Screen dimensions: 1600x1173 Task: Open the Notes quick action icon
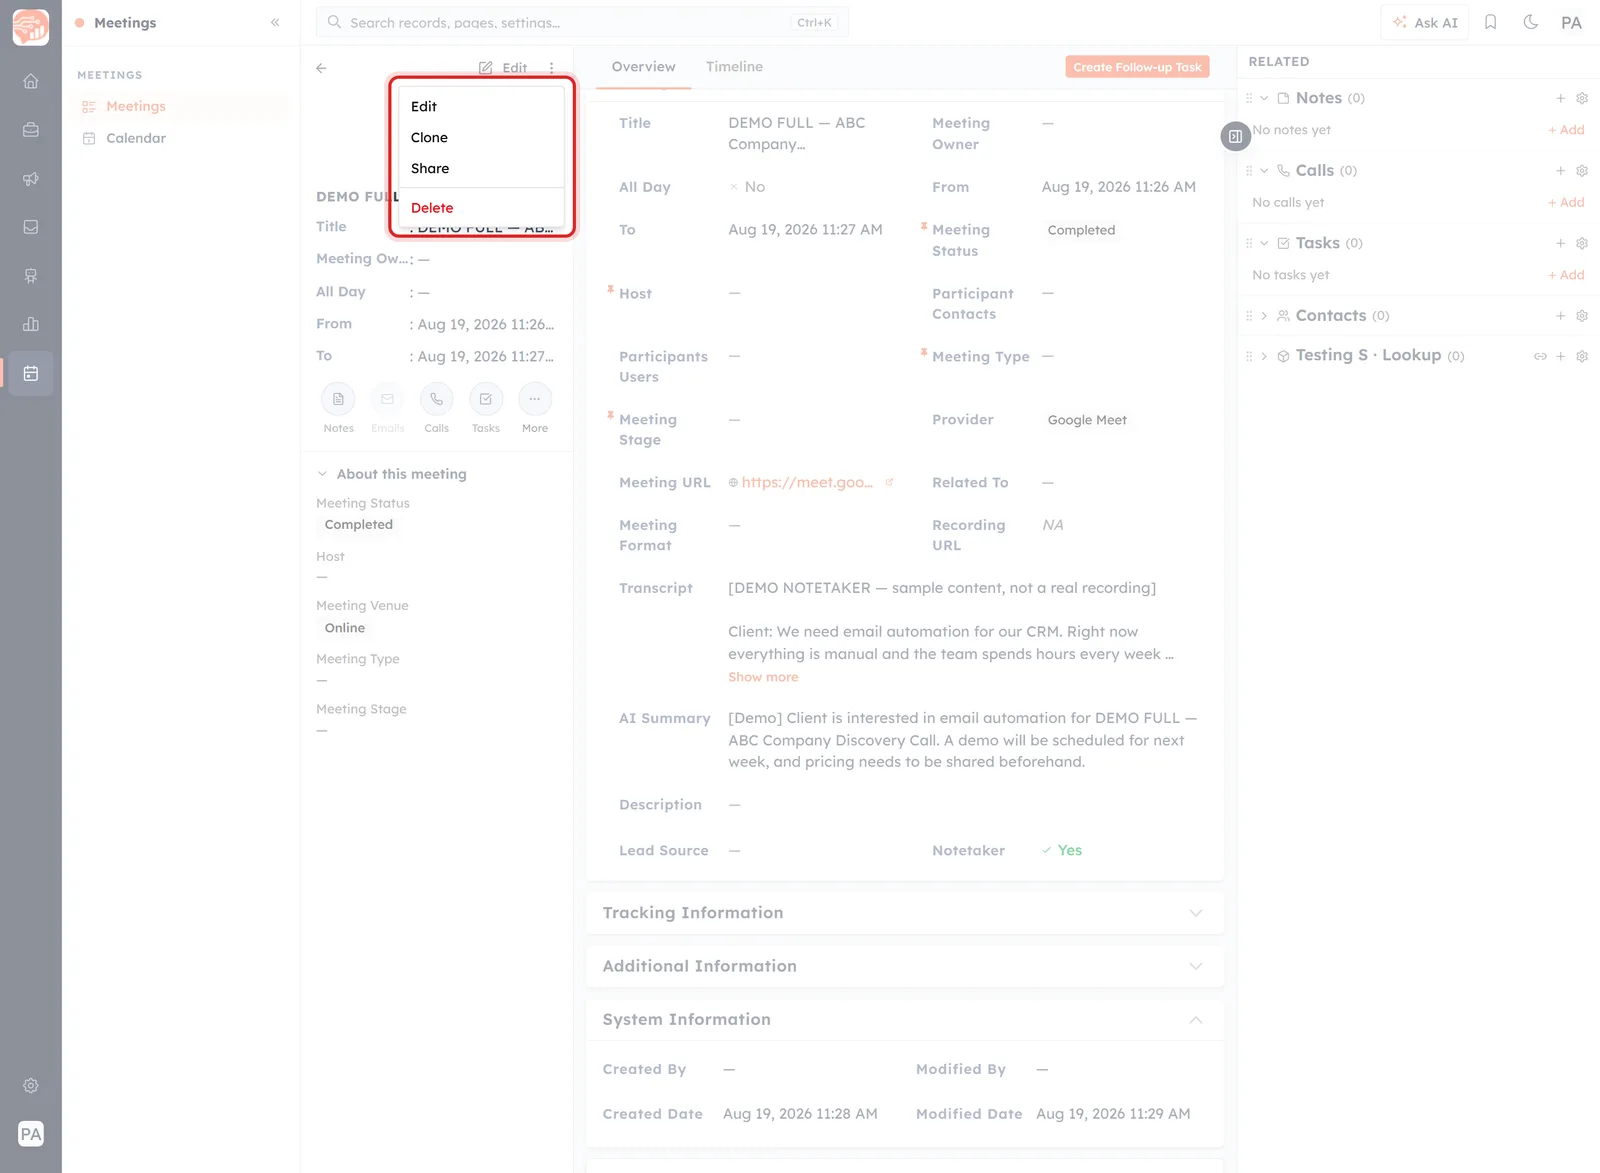coord(338,399)
